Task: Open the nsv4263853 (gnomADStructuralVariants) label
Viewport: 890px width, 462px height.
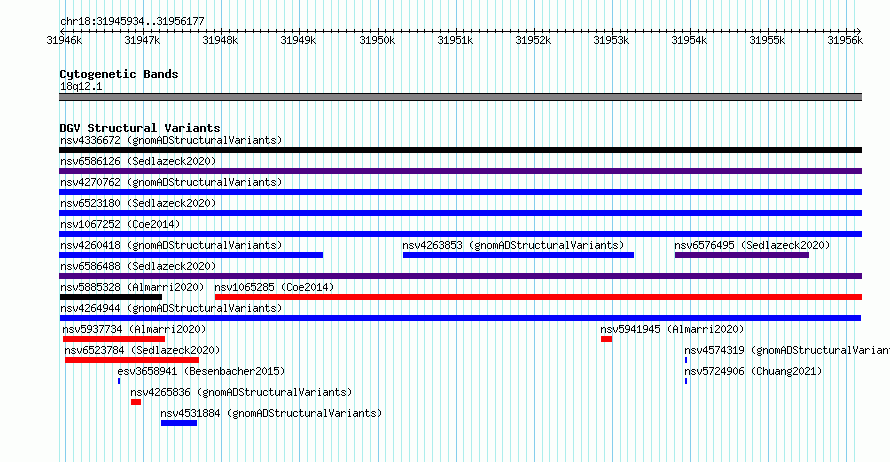Action: [513, 245]
